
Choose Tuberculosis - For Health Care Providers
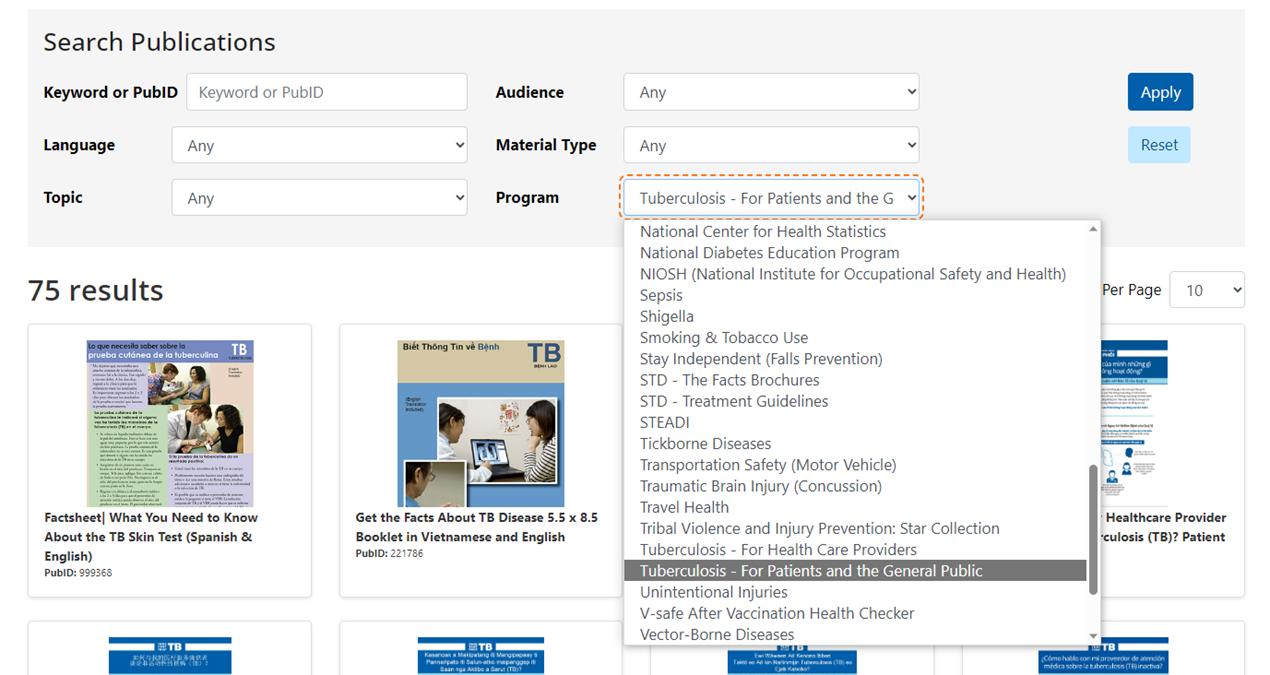[x=855, y=550]
